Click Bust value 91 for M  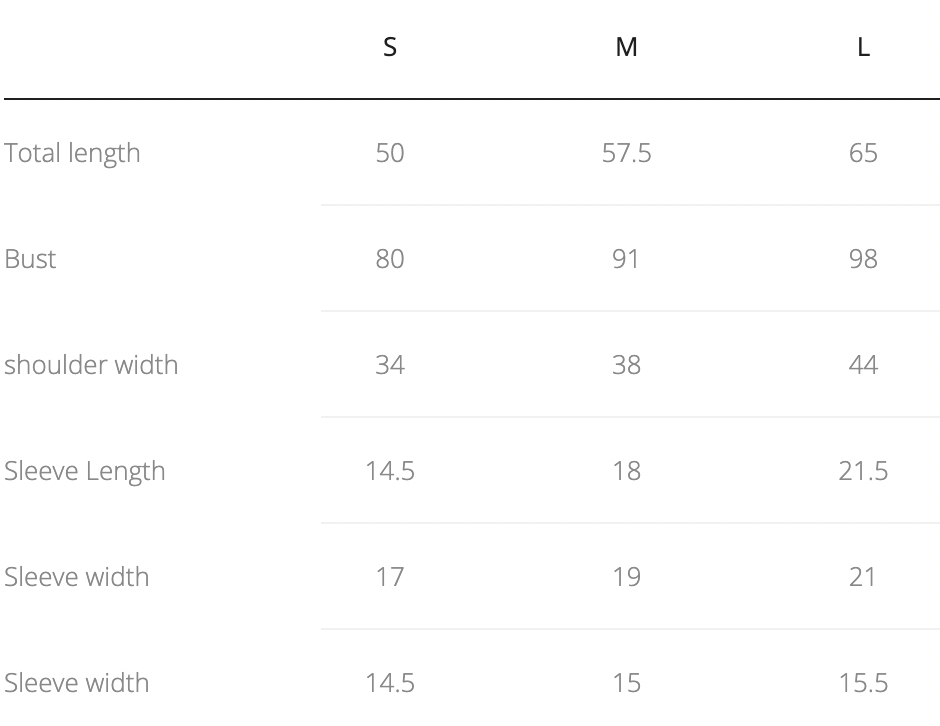click(x=625, y=259)
